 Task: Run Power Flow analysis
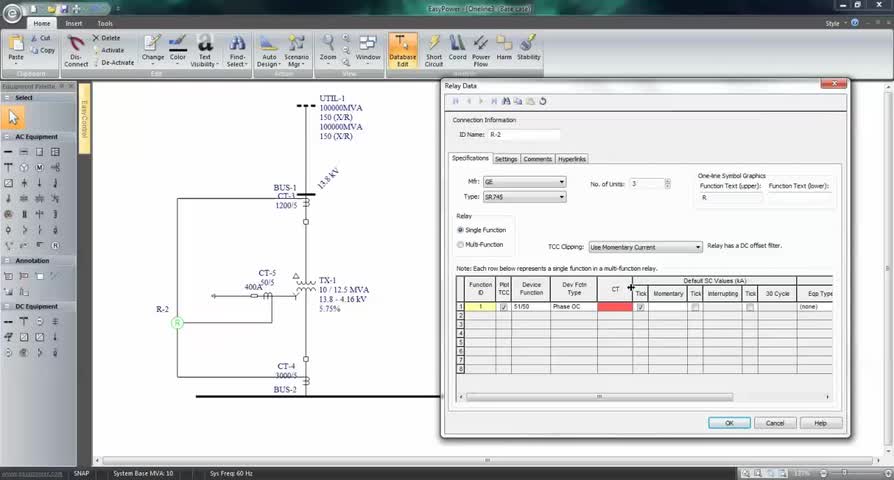[x=481, y=51]
